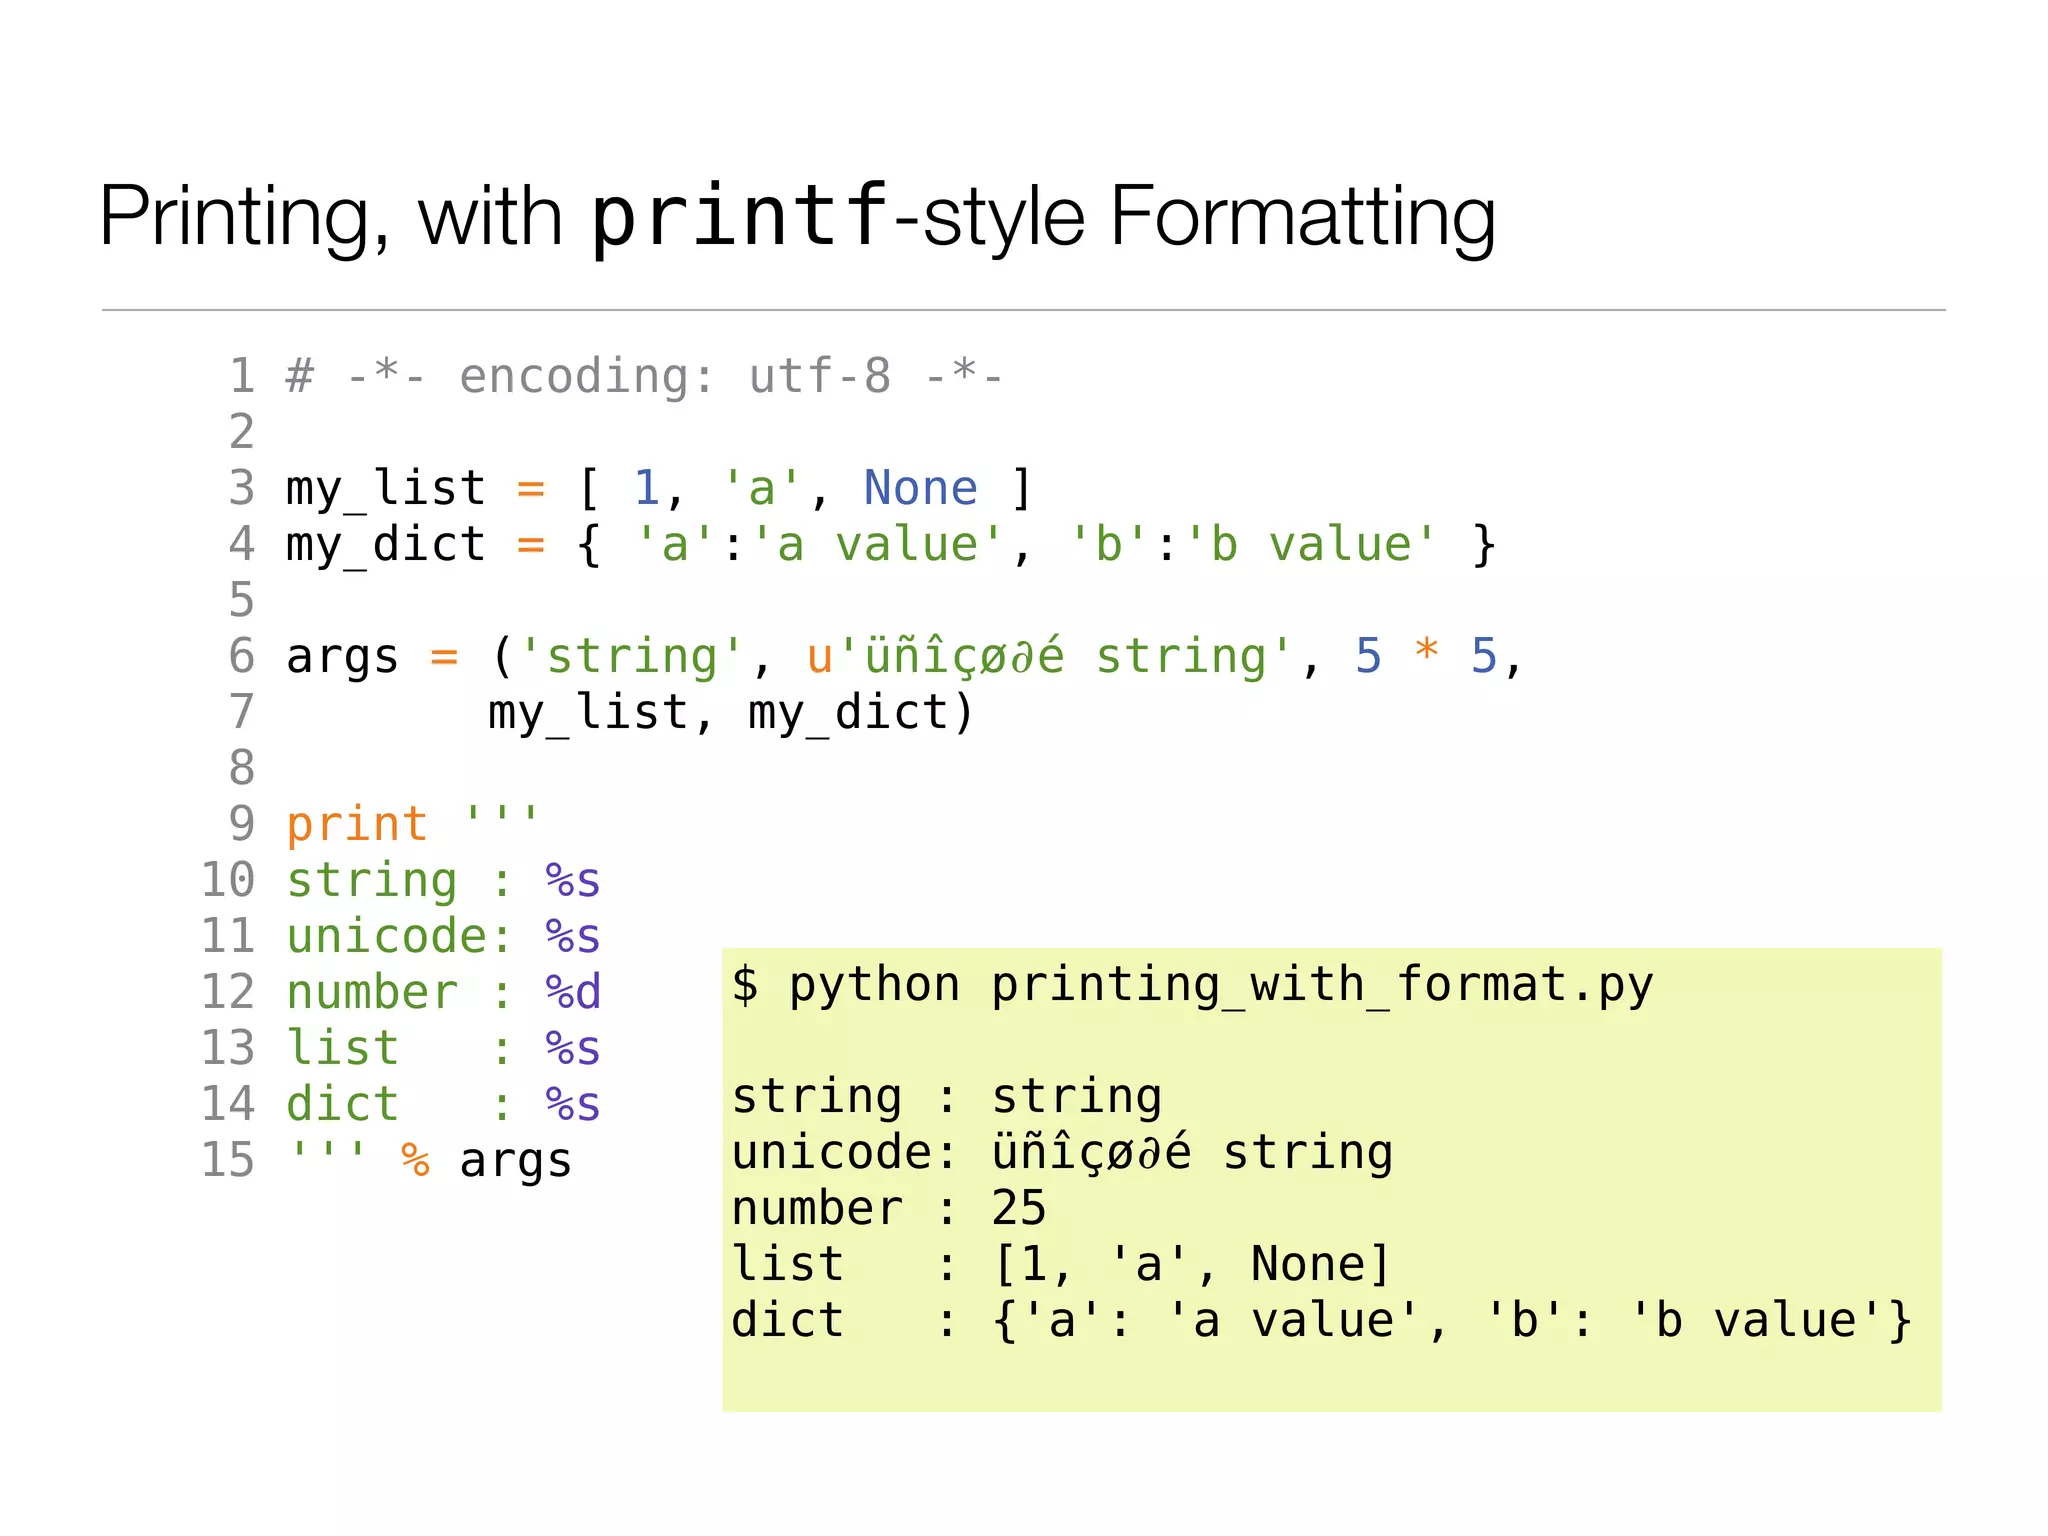Click the % operator before args
This screenshot has height=1536, width=2048.
415,1161
